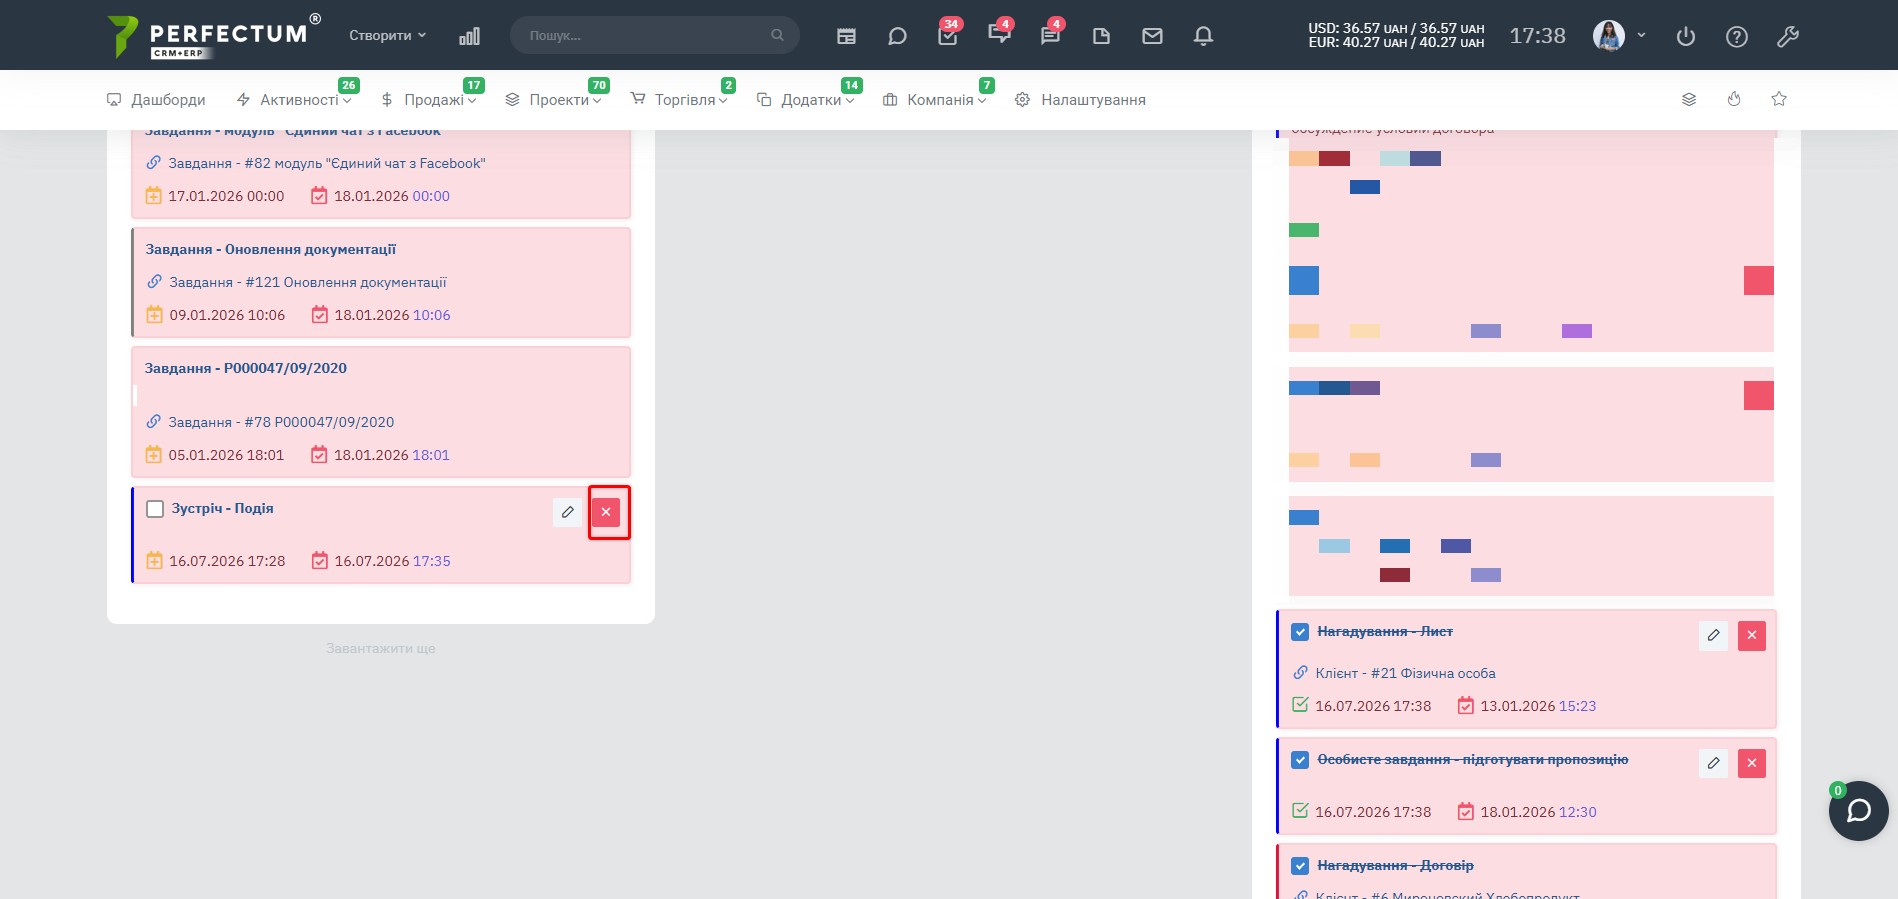Open the Дашборди menu item
This screenshot has width=1898, height=899.
[156, 100]
